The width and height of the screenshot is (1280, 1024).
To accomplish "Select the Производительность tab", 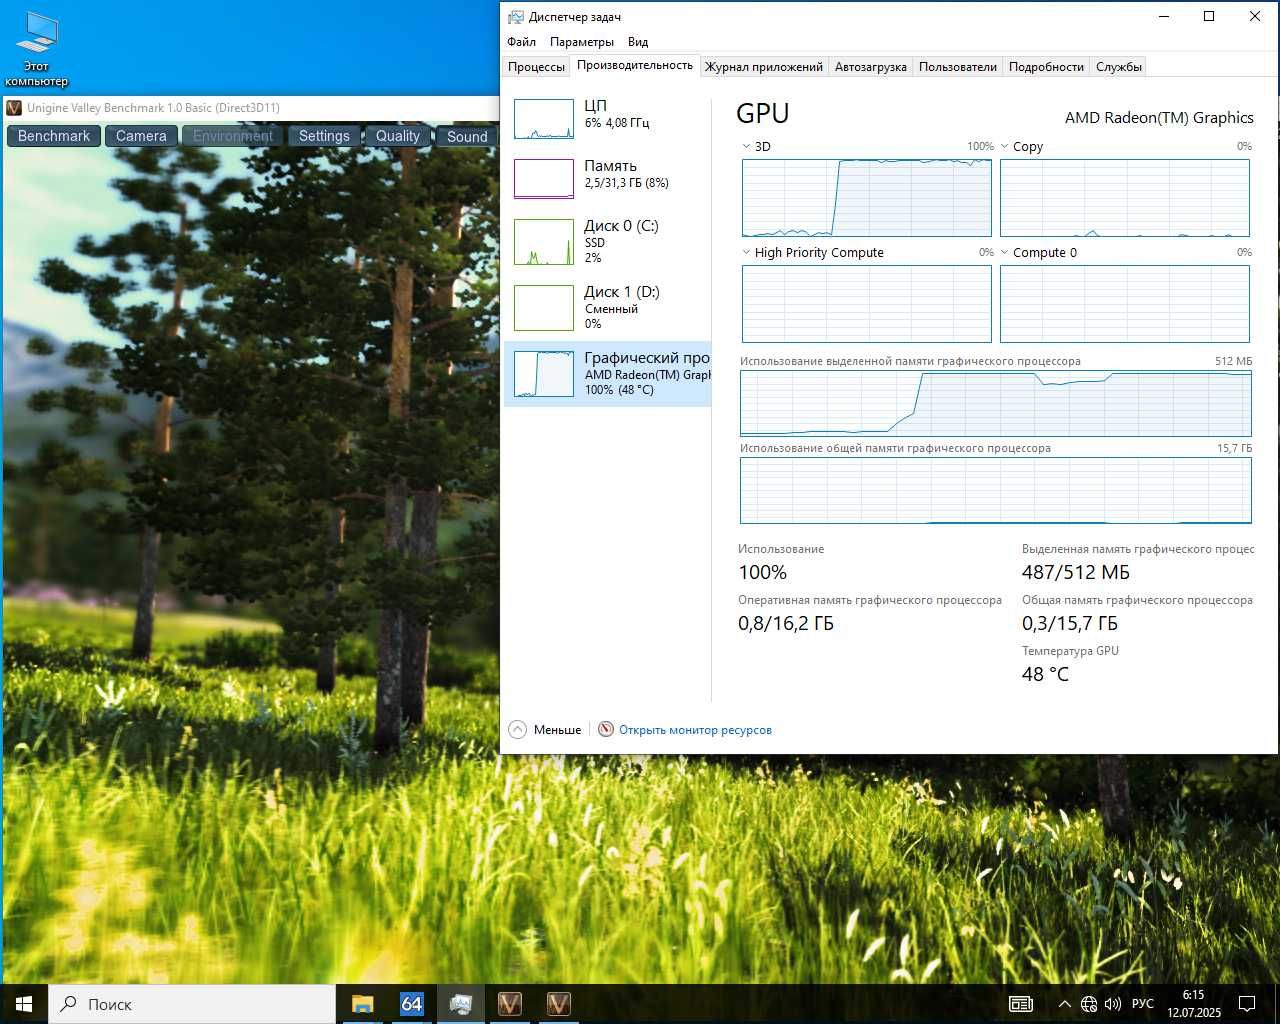I will pos(635,65).
